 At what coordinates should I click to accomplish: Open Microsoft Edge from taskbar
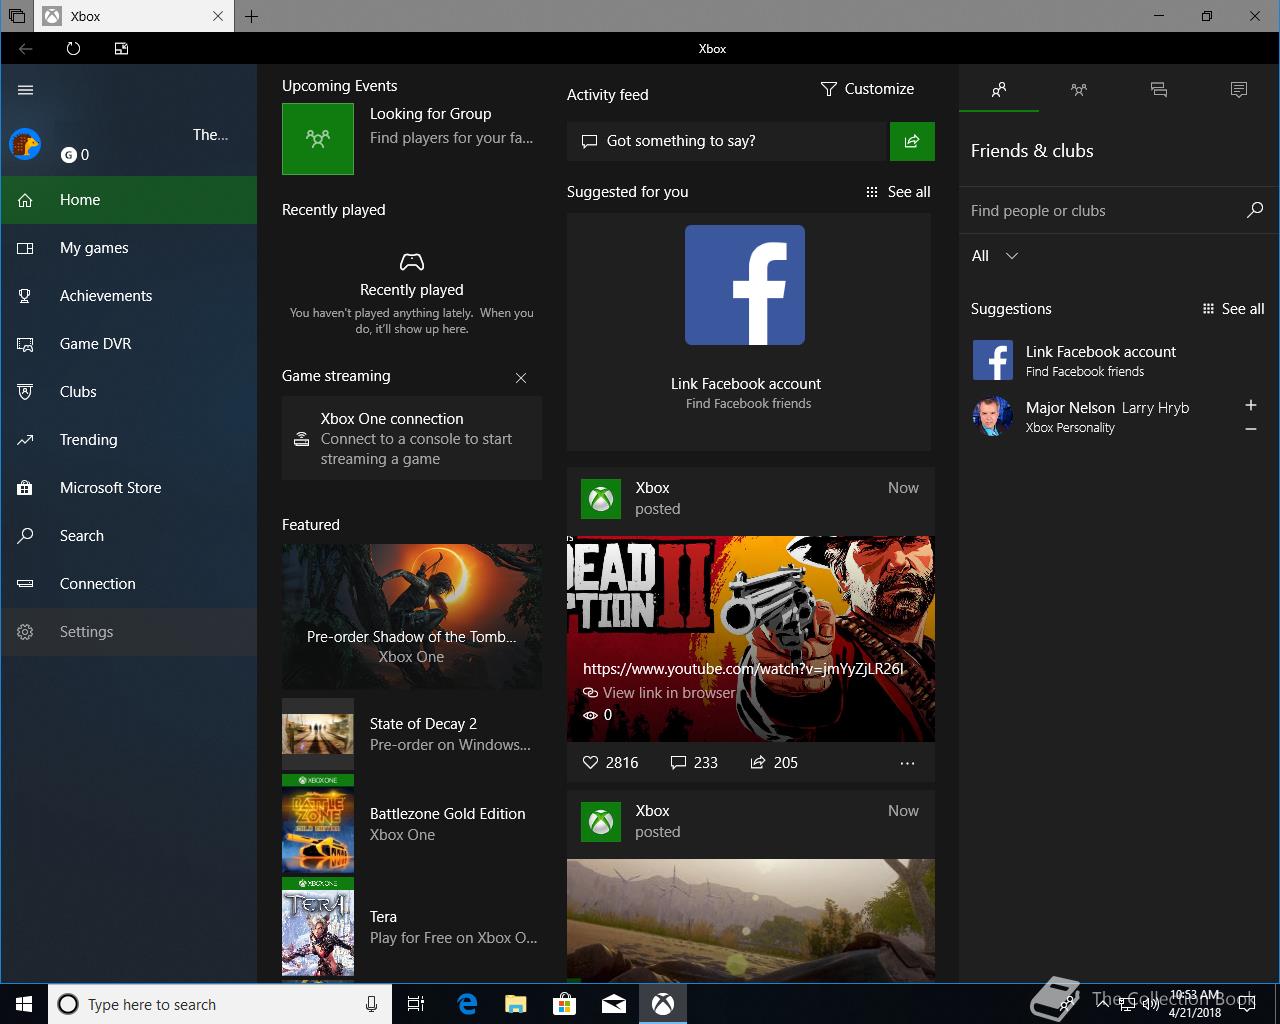click(467, 1004)
